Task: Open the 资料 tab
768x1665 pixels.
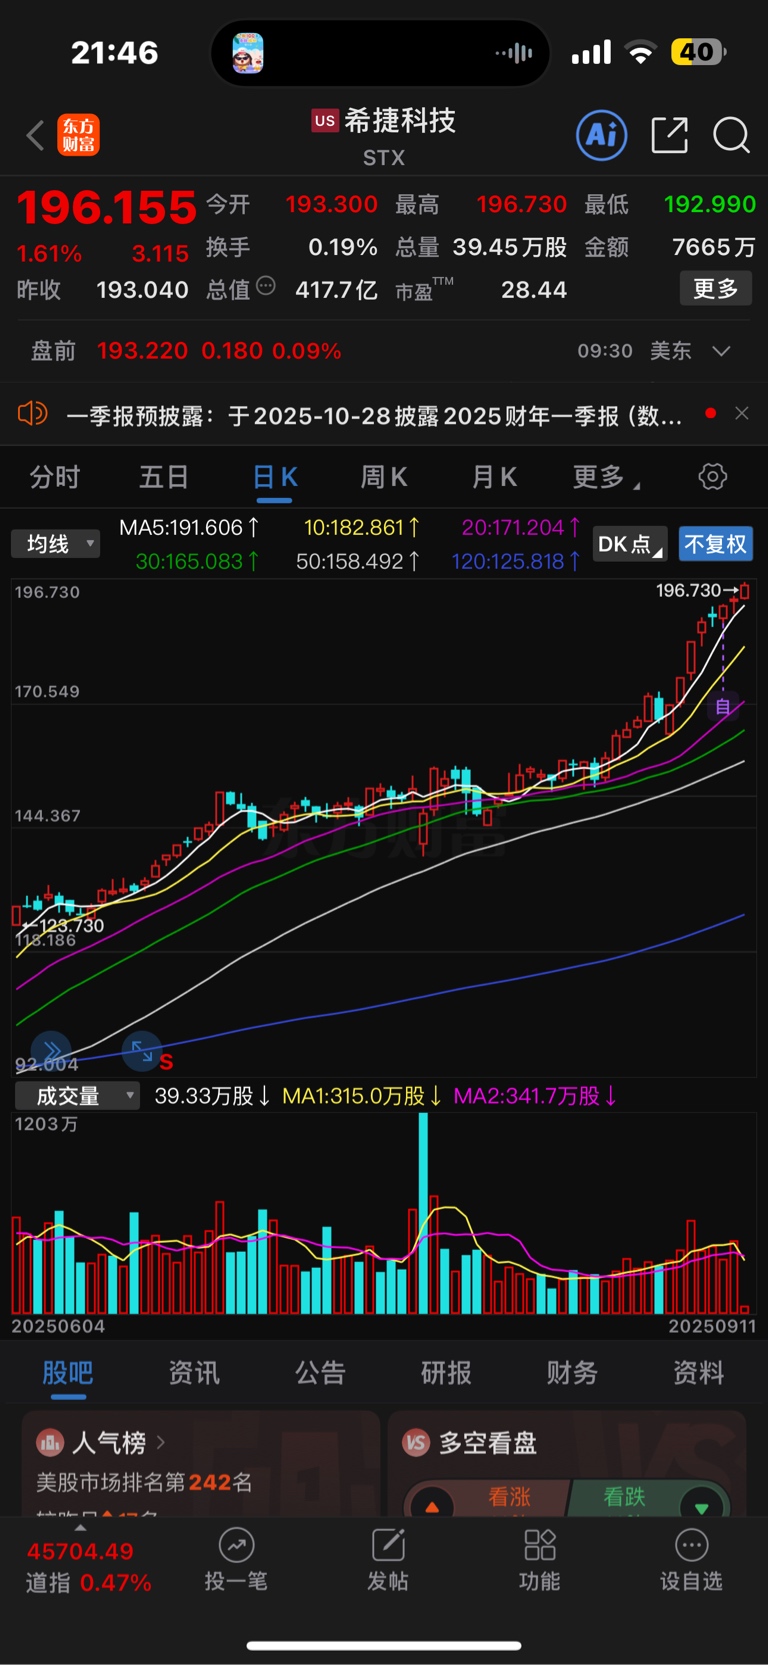Action: pyautogui.click(x=698, y=1373)
